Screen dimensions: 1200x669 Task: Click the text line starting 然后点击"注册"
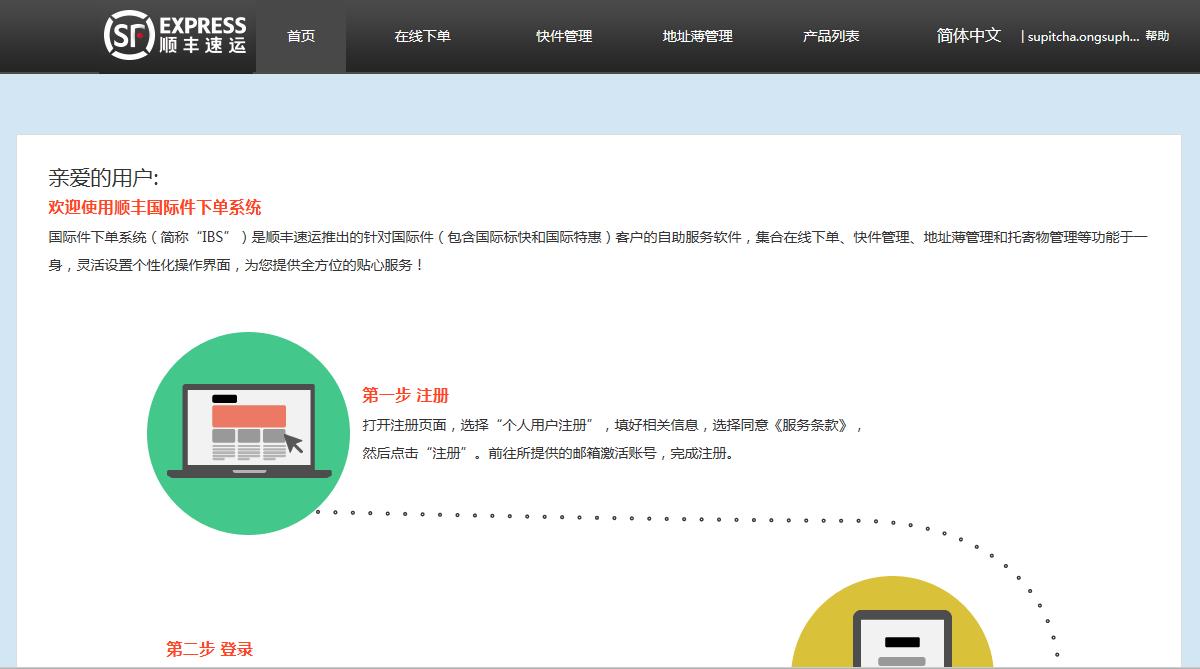[x=550, y=453]
